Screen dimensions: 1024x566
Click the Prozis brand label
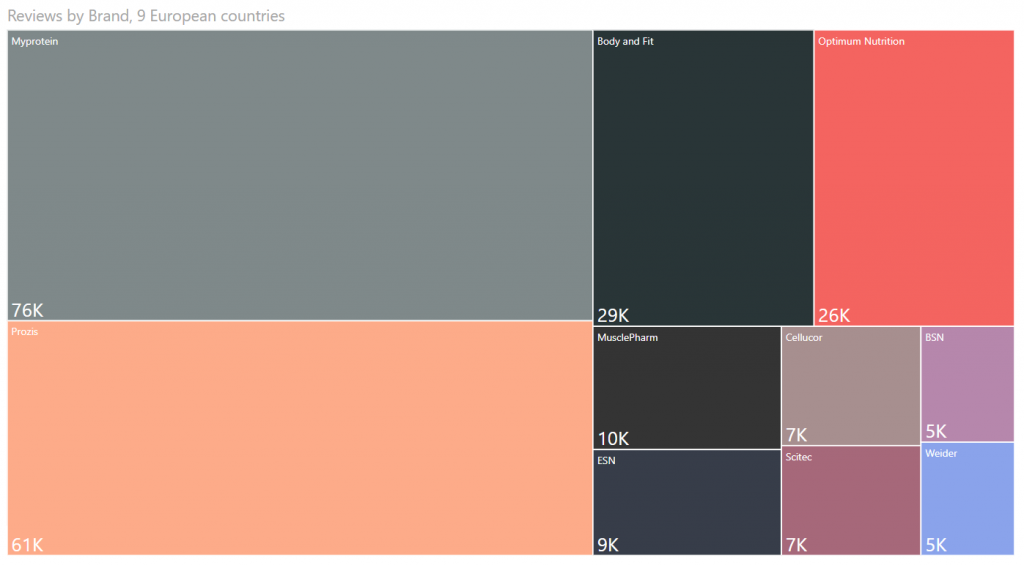click(25, 332)
